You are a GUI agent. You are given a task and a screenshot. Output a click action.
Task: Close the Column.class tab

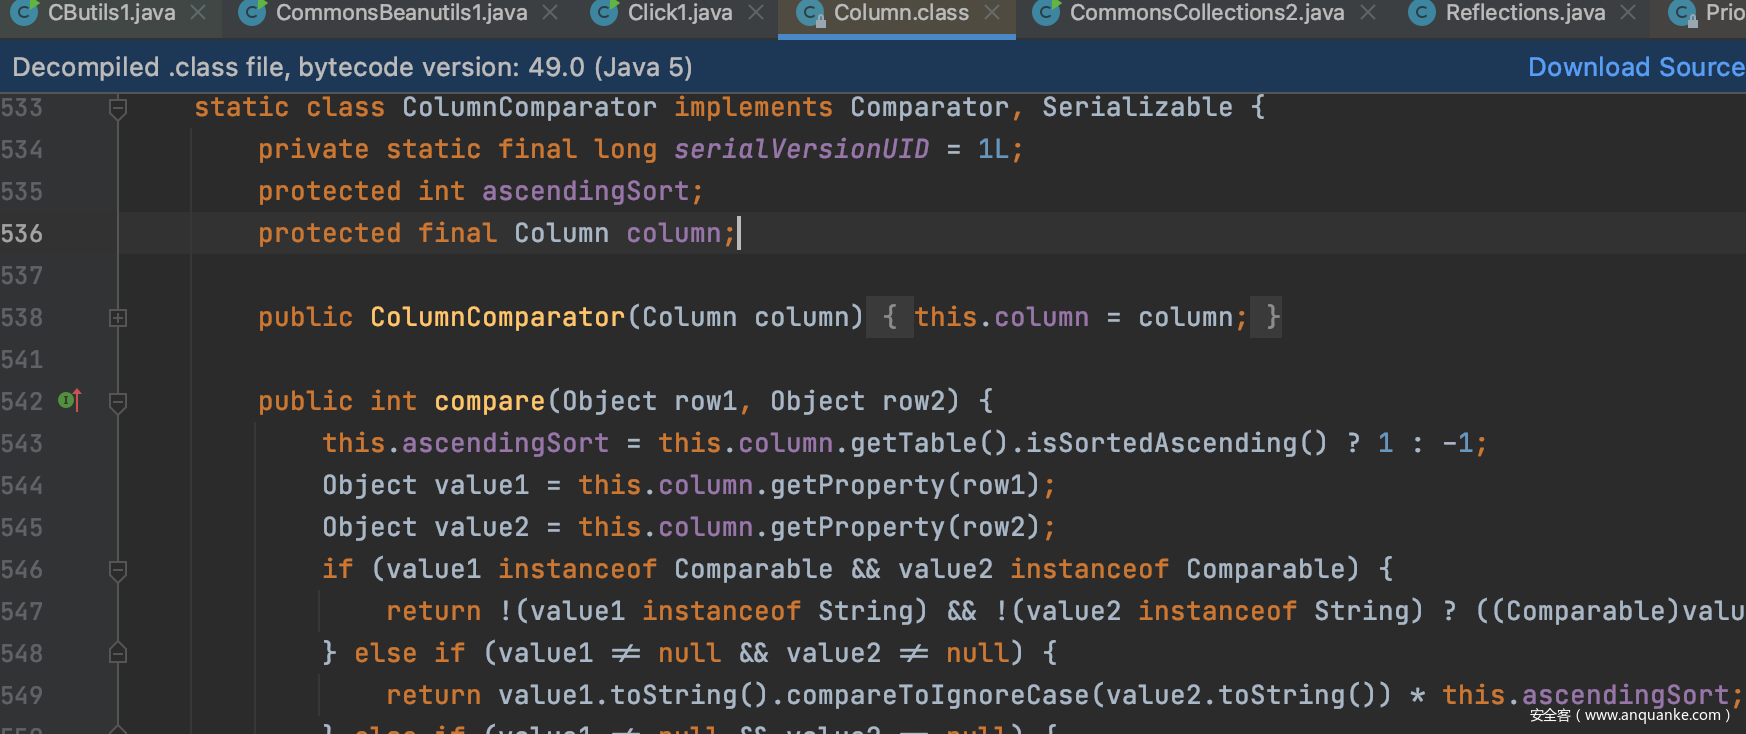pyautogui.click(x=992, y=13)
